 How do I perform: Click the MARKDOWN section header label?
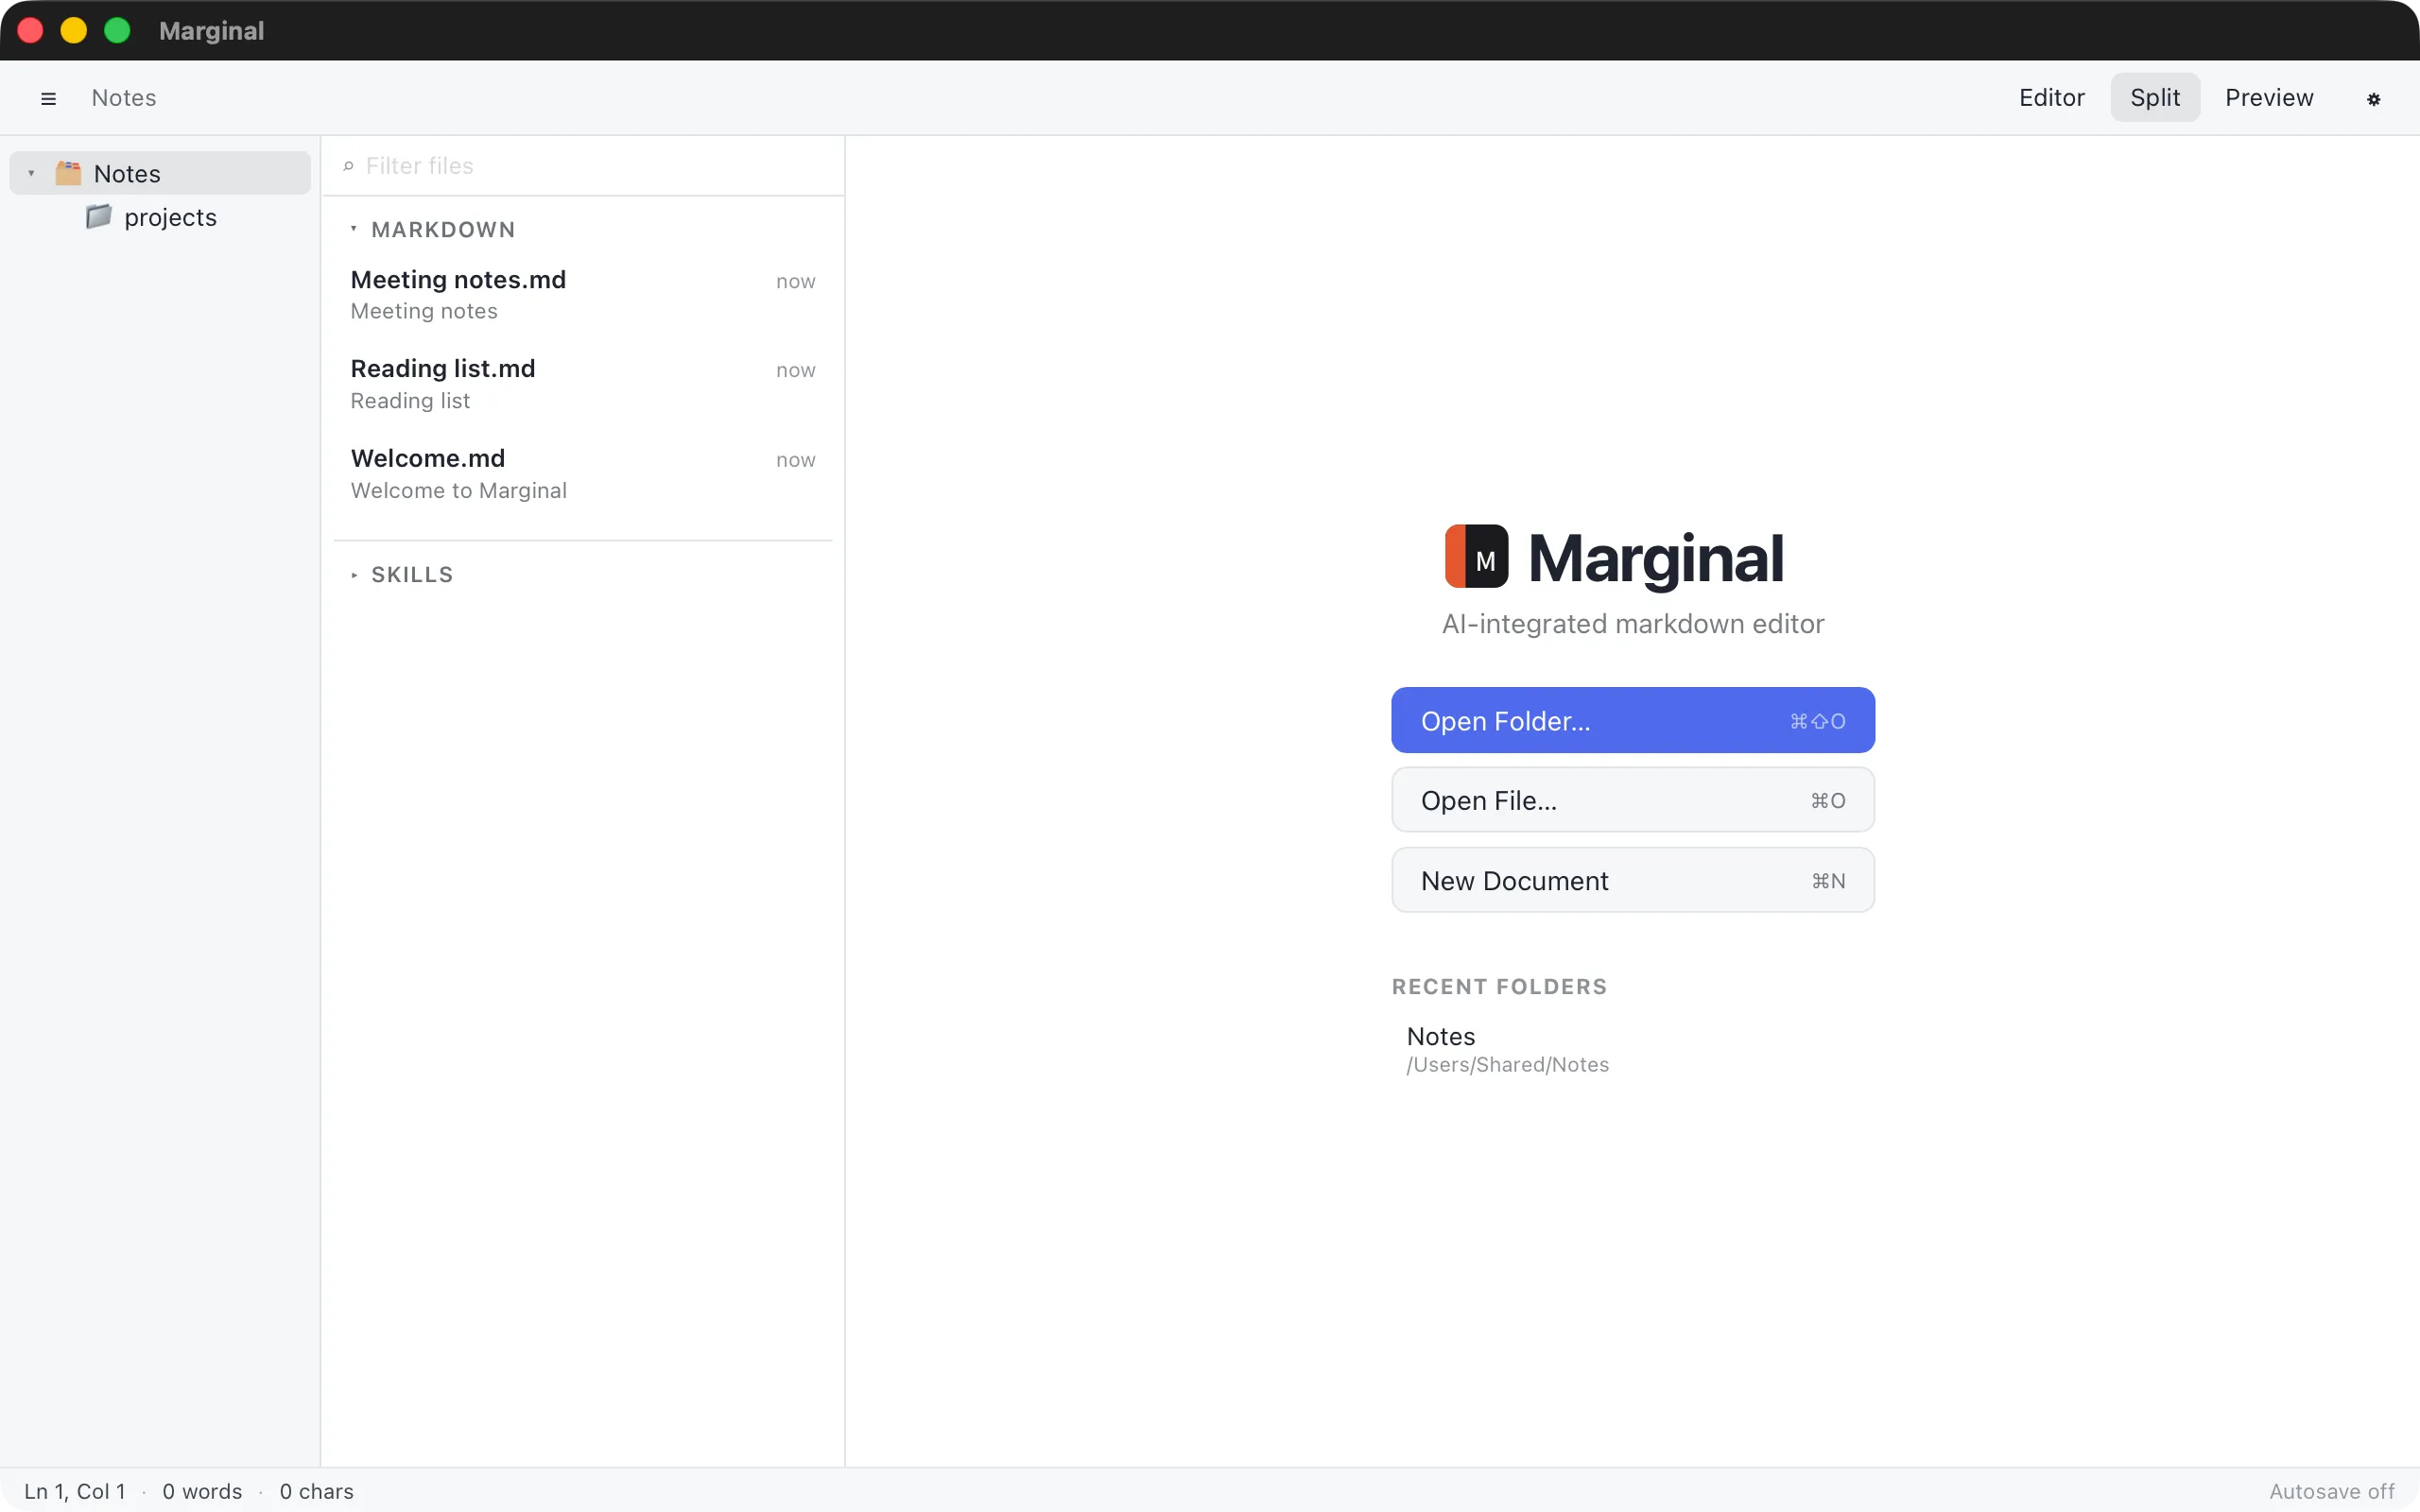(443, 229)
